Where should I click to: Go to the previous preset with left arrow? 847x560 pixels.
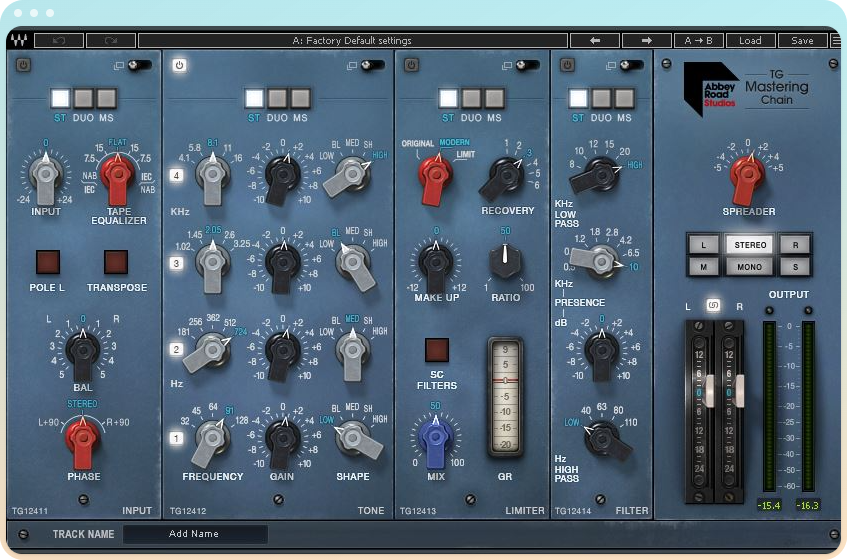595,41
